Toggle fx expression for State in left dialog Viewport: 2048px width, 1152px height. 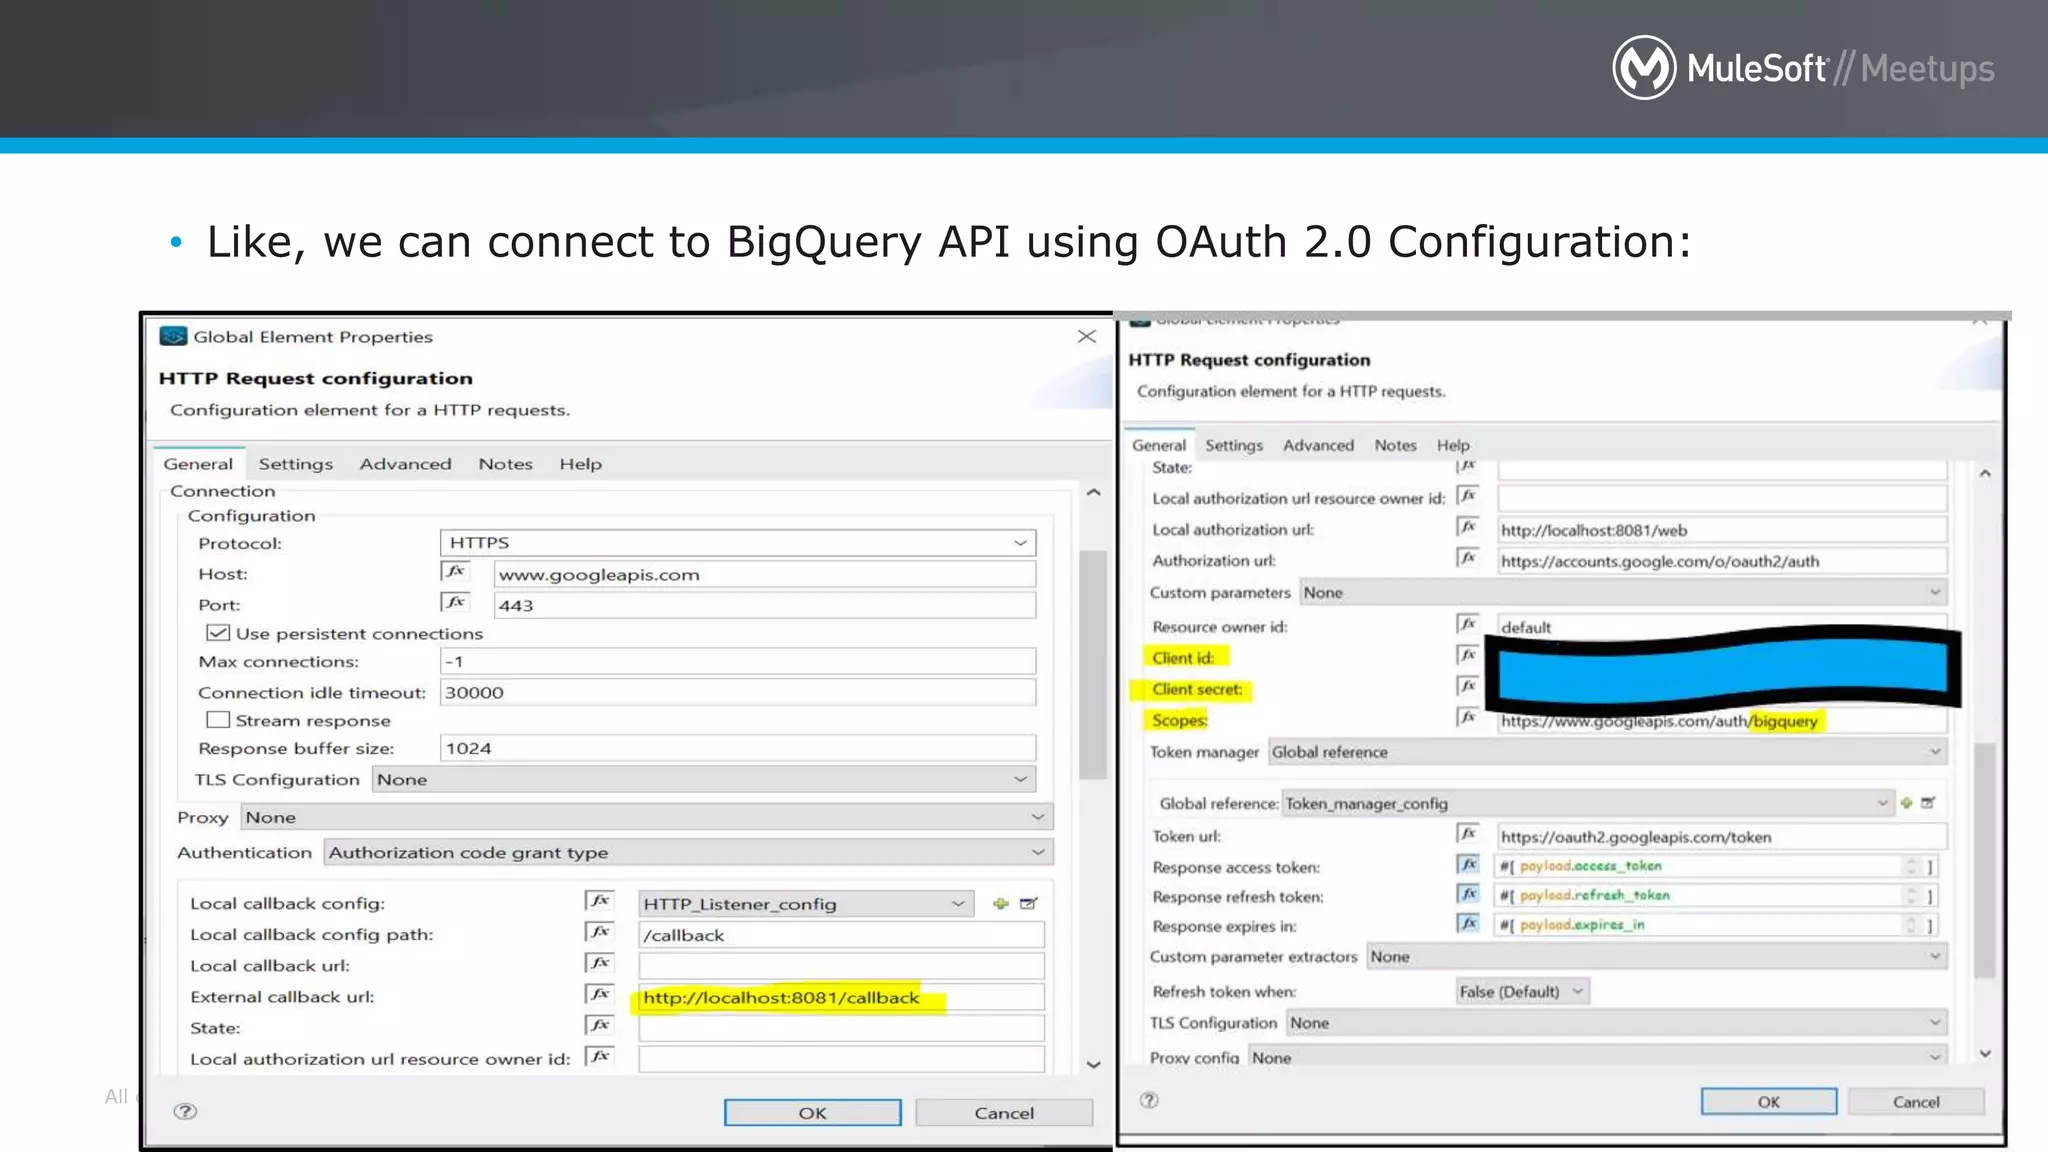click(599, 1025)
